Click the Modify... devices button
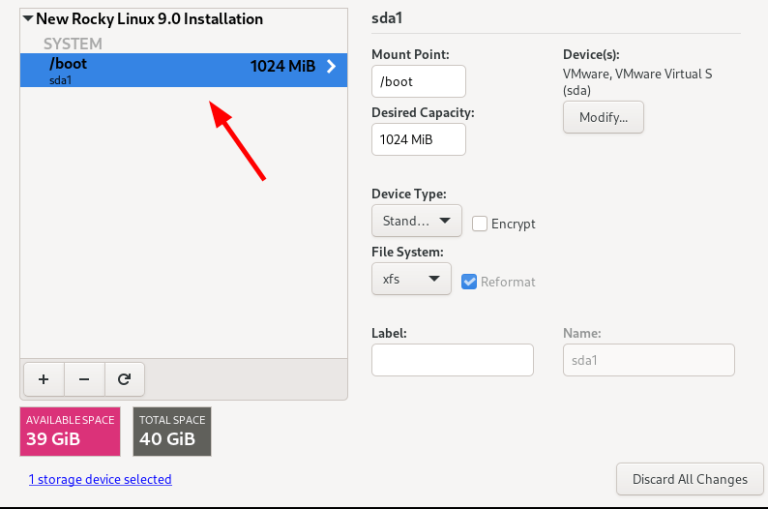 [603, 117]
